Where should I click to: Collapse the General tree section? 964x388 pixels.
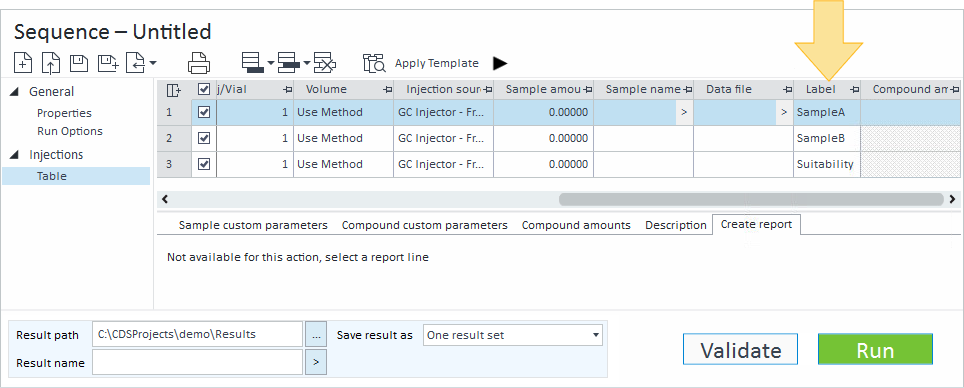(x=15, y=92)
